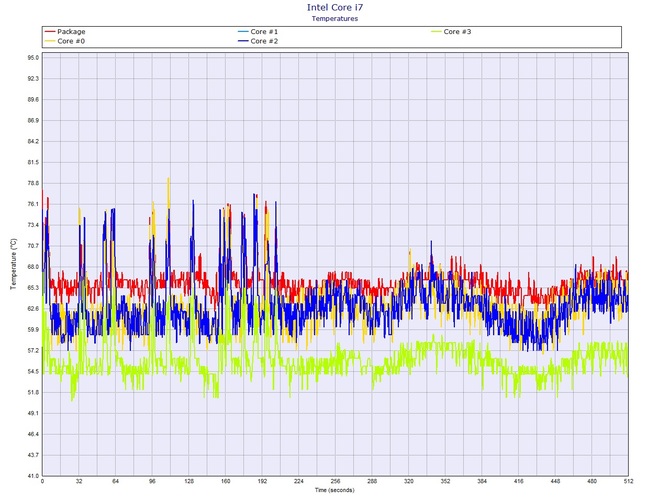Click the 128 x-axis tick label
This screenshot has width=670, height=502.
point(189,481)
